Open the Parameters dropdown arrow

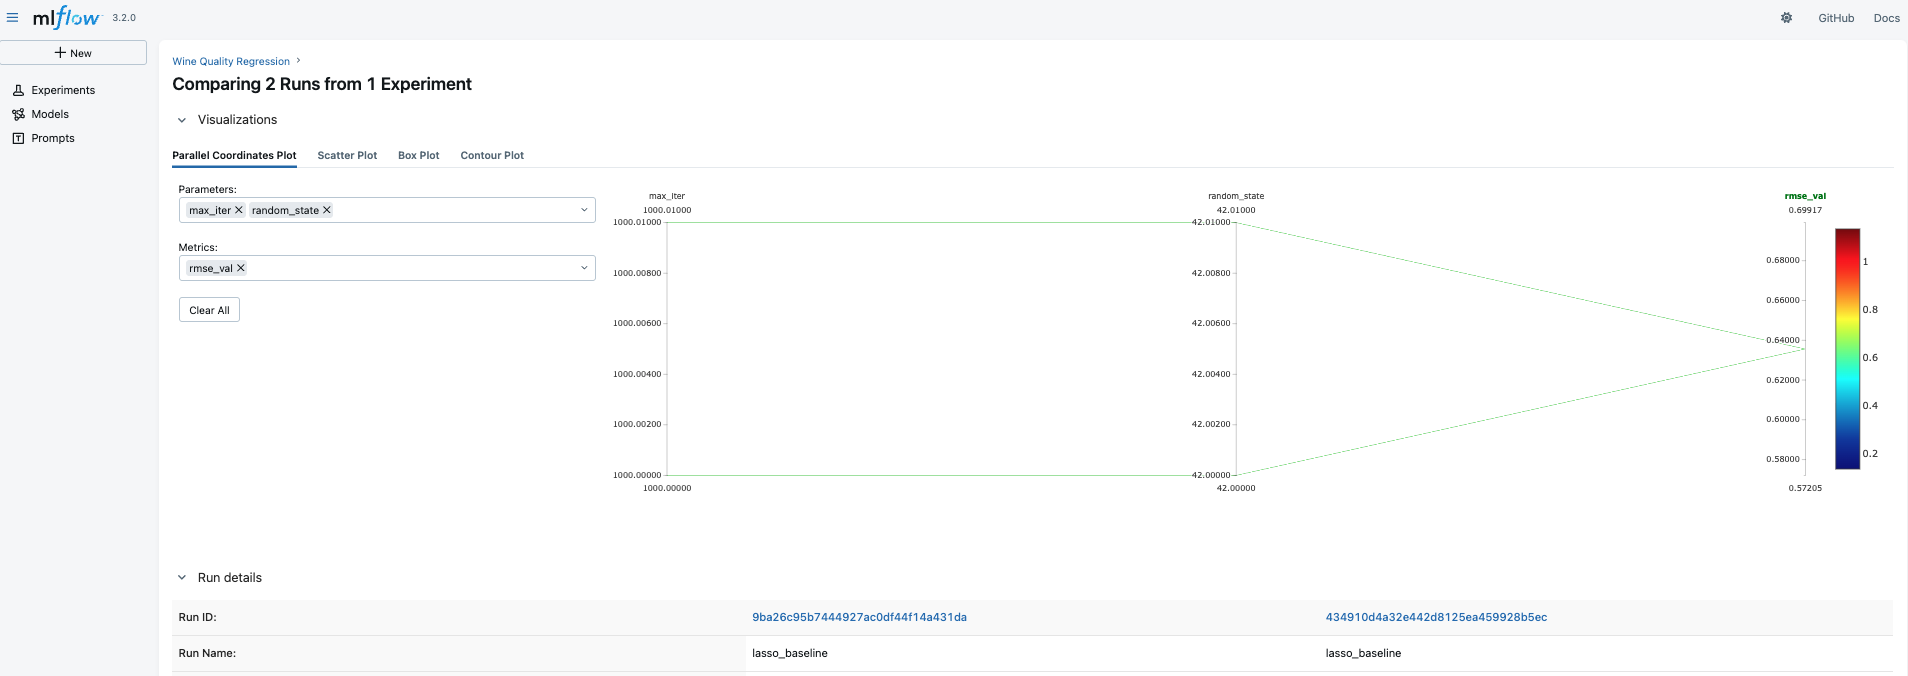click(x=584, y=210)
